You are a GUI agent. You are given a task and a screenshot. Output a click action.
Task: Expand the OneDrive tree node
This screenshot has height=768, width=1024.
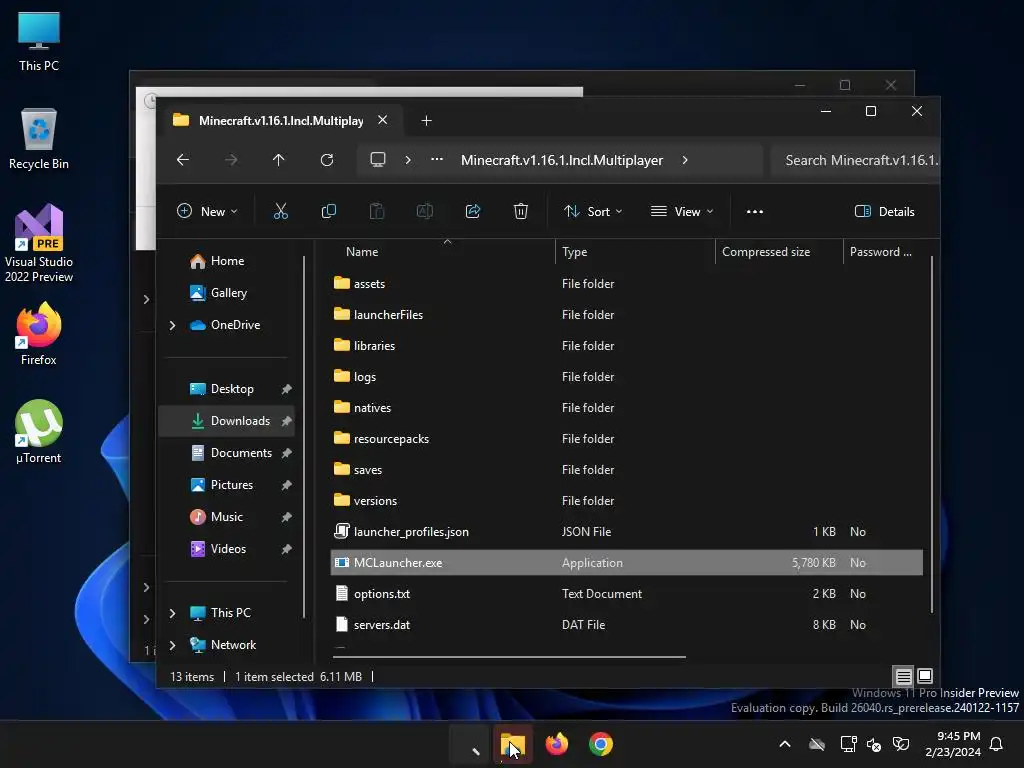click(x=172, y=325)
